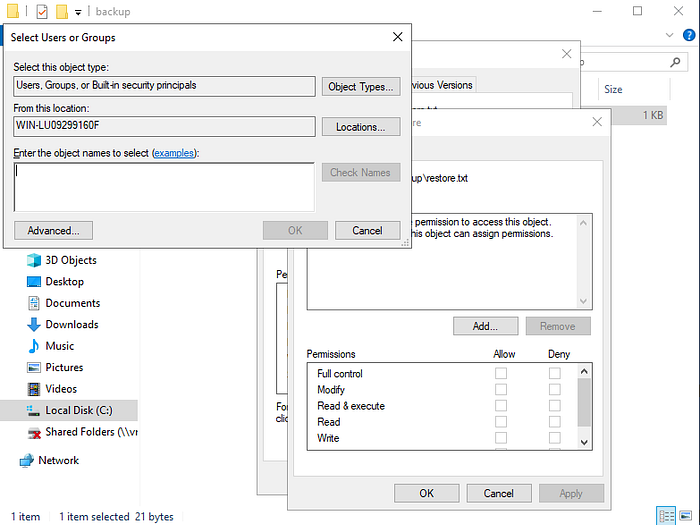Open the disconnected Shared Folders drive icon

pyautogui.click(x=34, y=432)
